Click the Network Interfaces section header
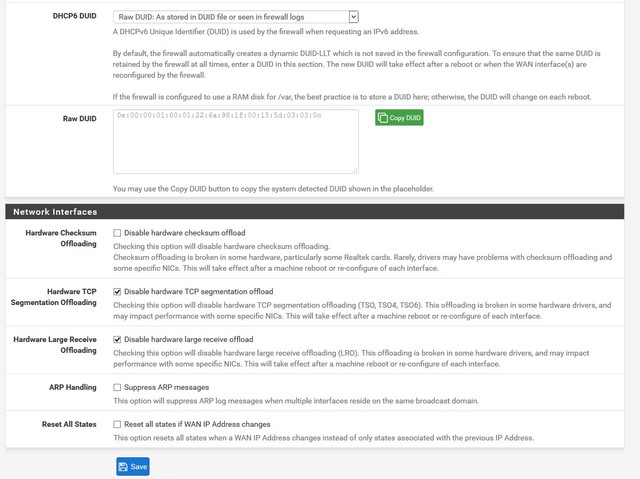This screenshot has width=640, height=479. pyautogui.click(x=314, y=211)
